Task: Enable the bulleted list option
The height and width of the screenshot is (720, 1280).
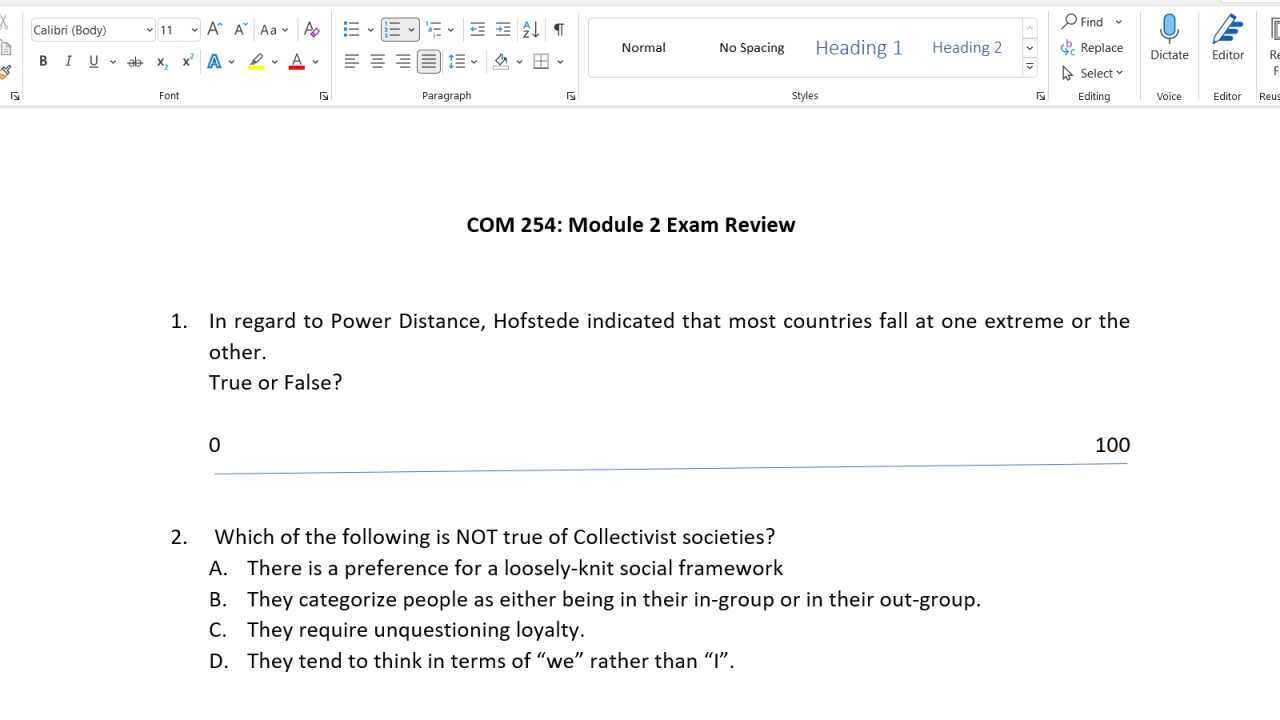Action: pos(351,29)
